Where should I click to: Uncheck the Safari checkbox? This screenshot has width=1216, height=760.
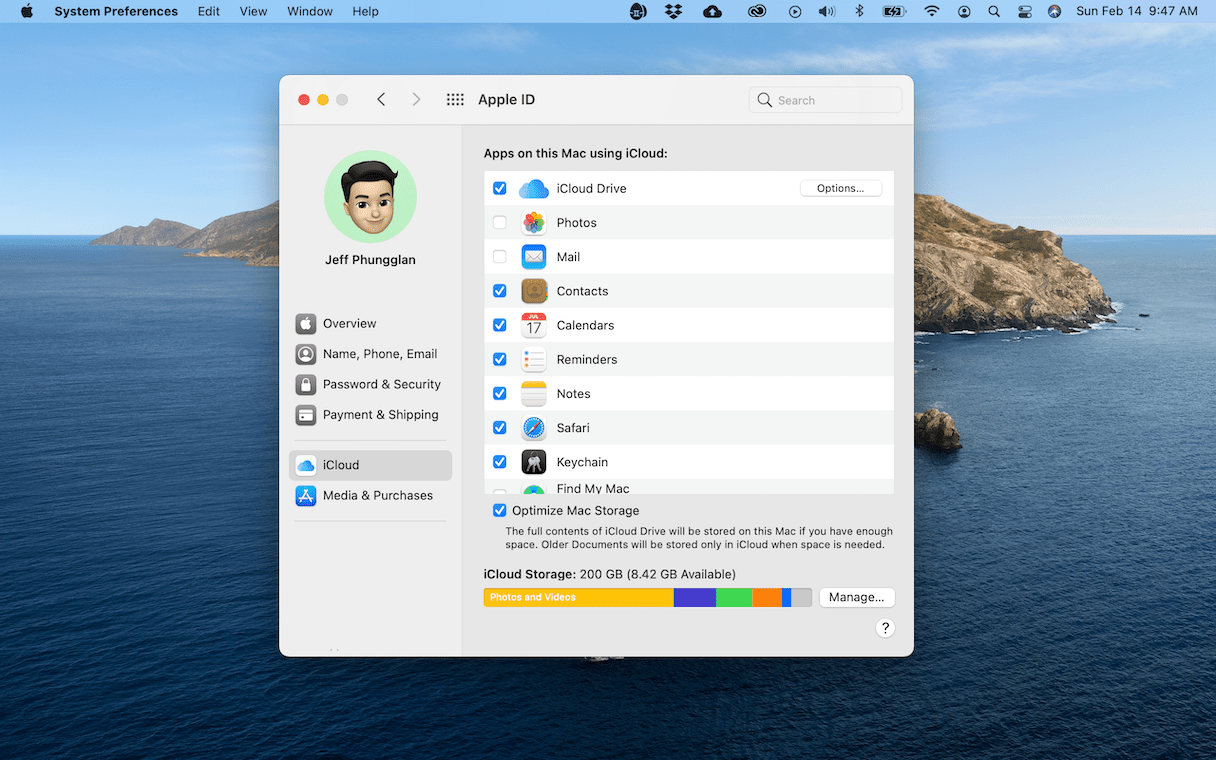pyautogui.click(x=500, y=428)
